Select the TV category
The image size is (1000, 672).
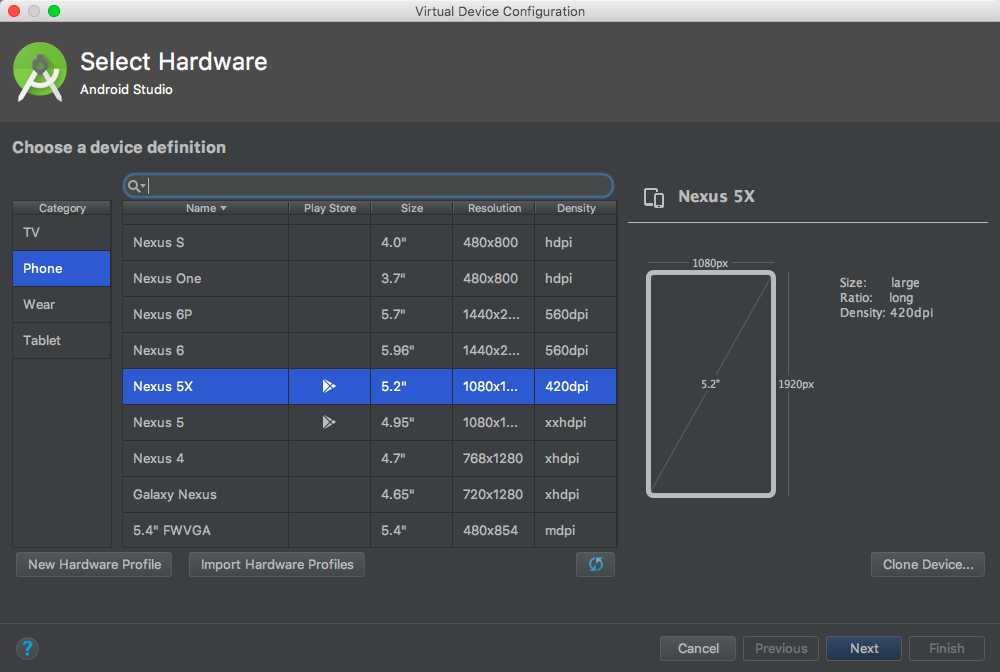tap(61, 232)
